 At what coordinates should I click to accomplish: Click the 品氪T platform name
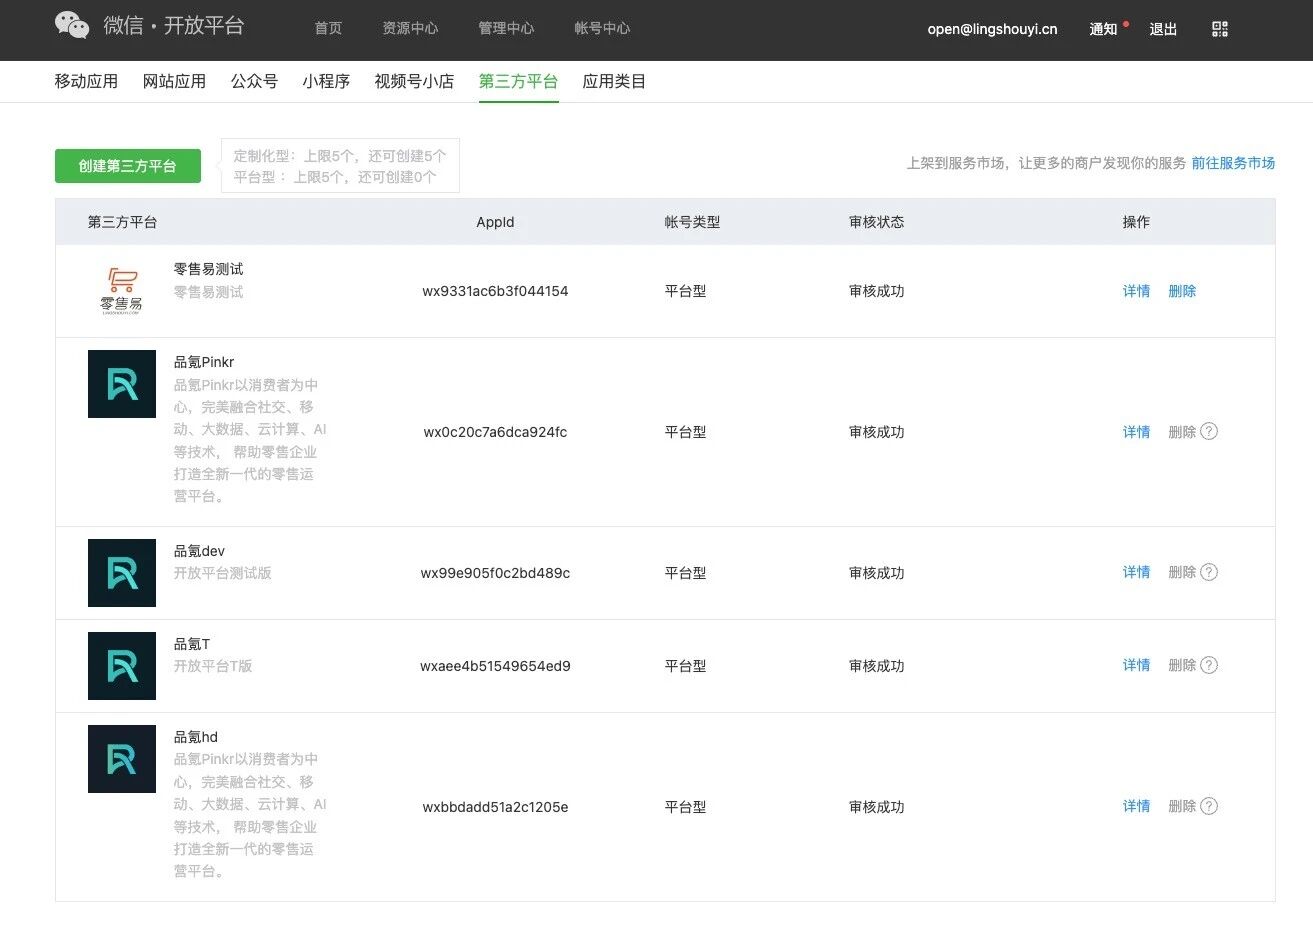pos(192,644)
